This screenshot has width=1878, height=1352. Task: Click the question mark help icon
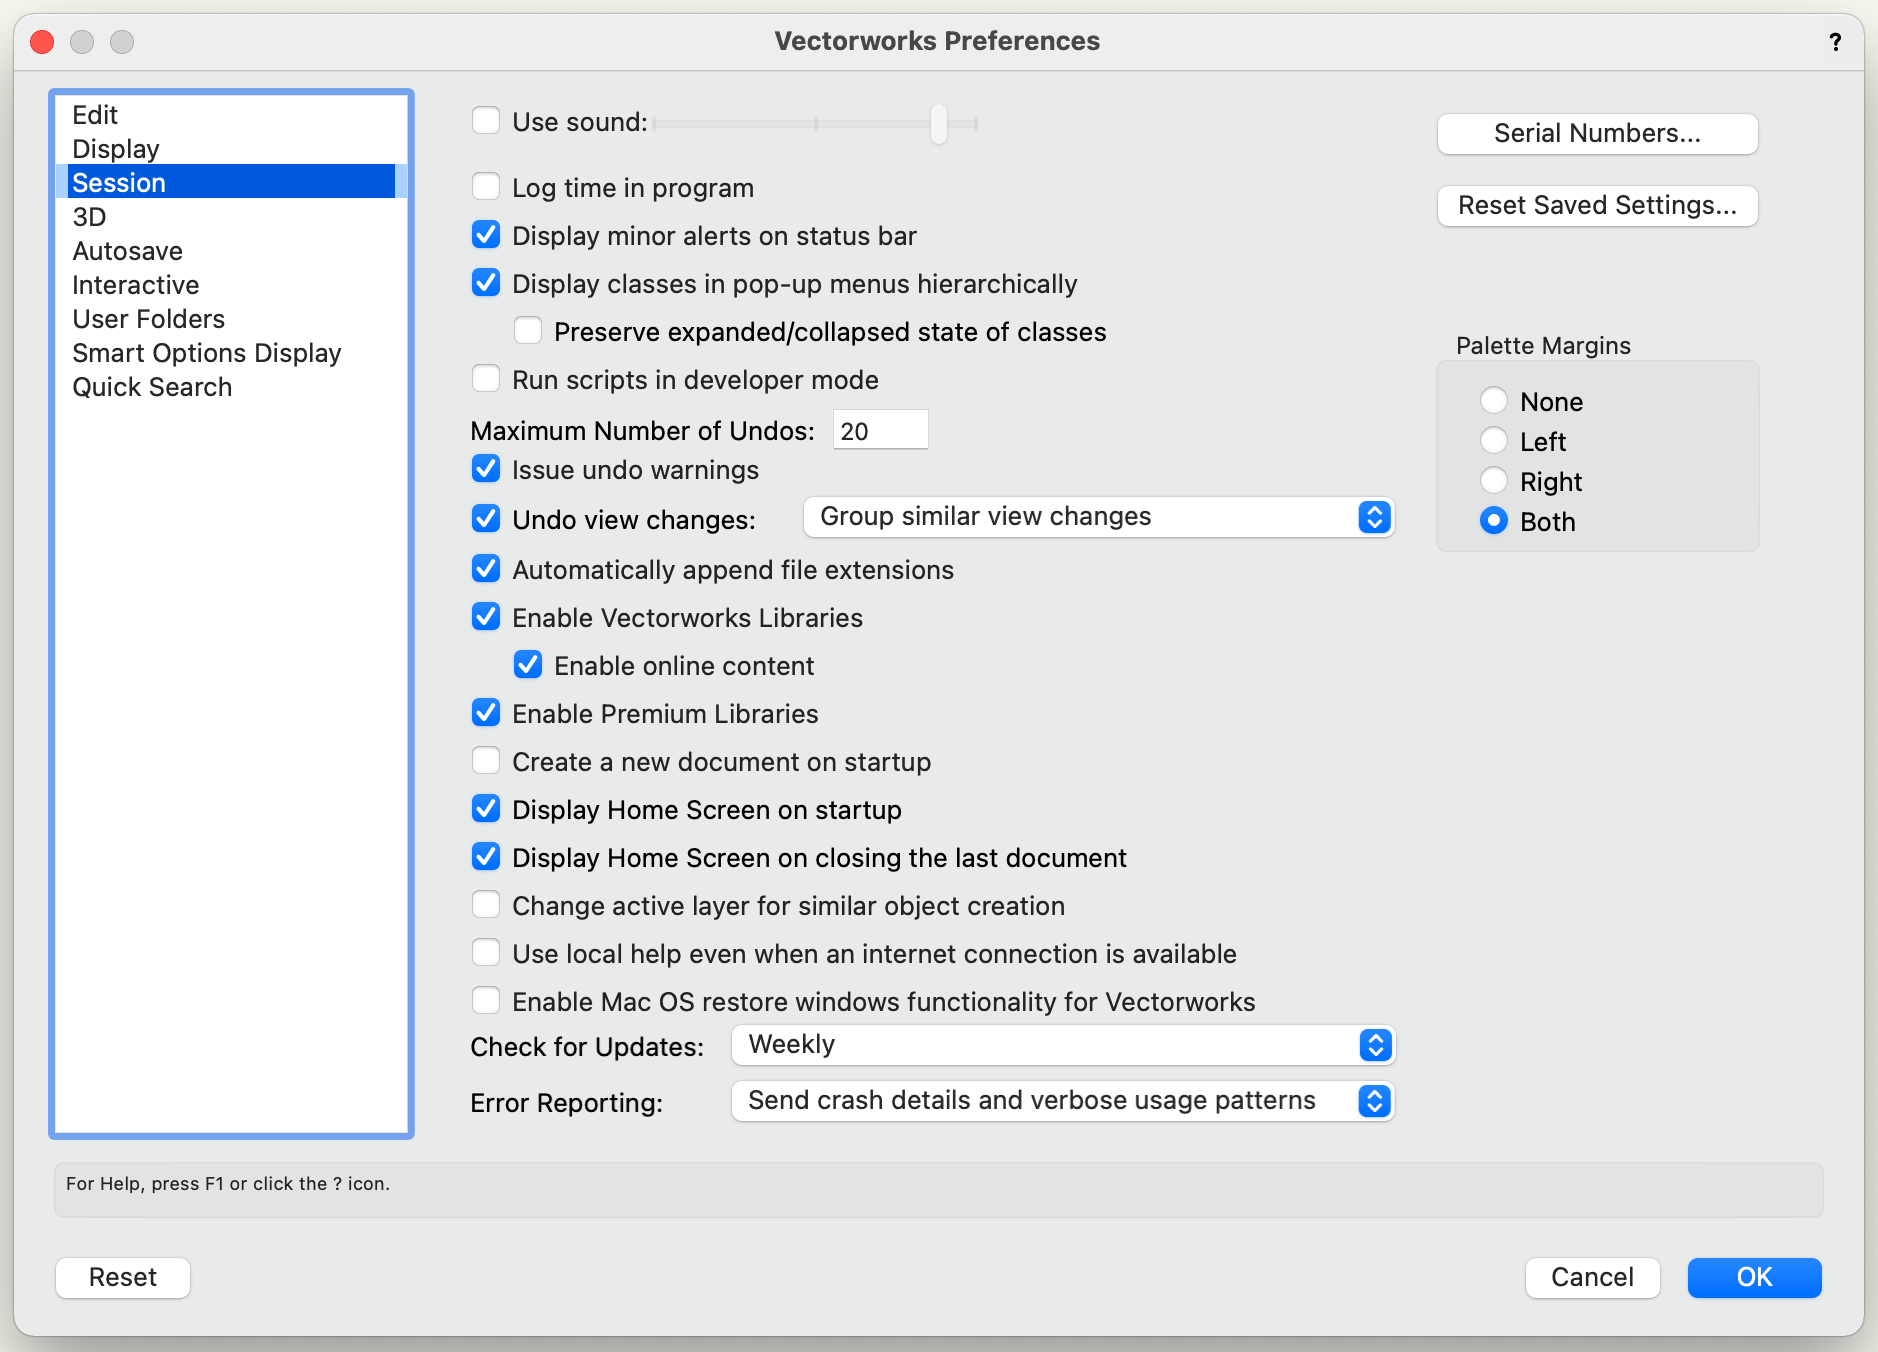pyautogui.click(x=1835, y=42)
